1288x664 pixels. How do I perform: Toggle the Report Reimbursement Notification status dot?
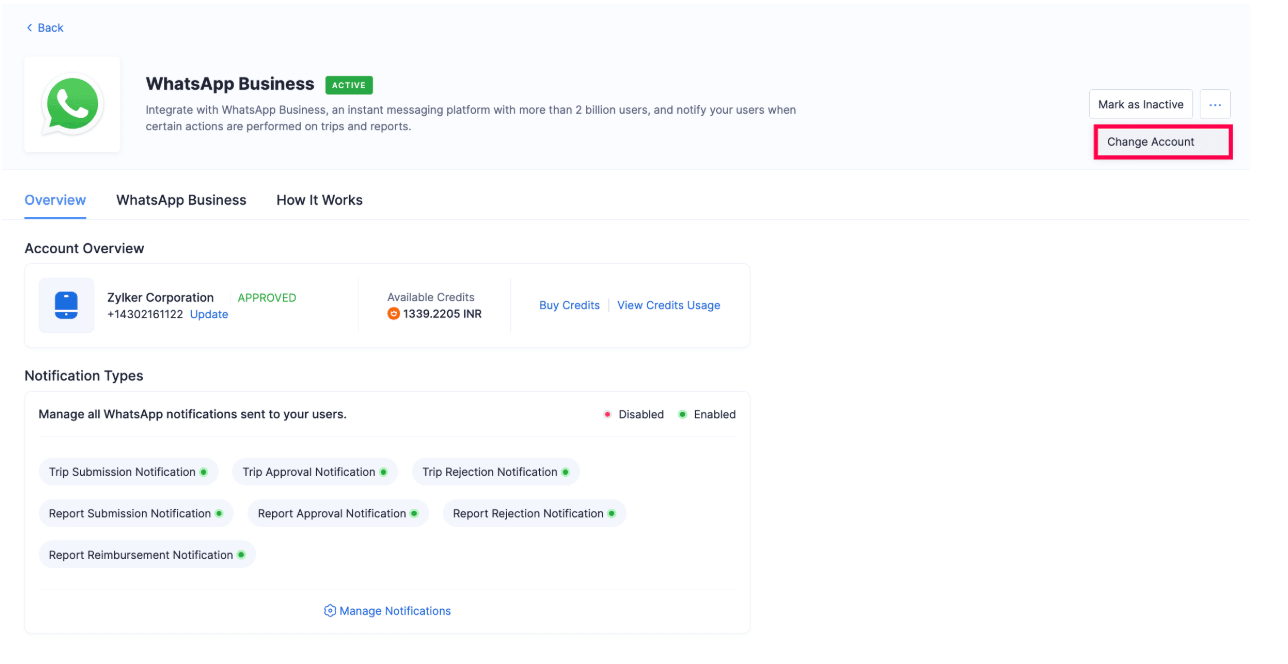coord(241,554)
